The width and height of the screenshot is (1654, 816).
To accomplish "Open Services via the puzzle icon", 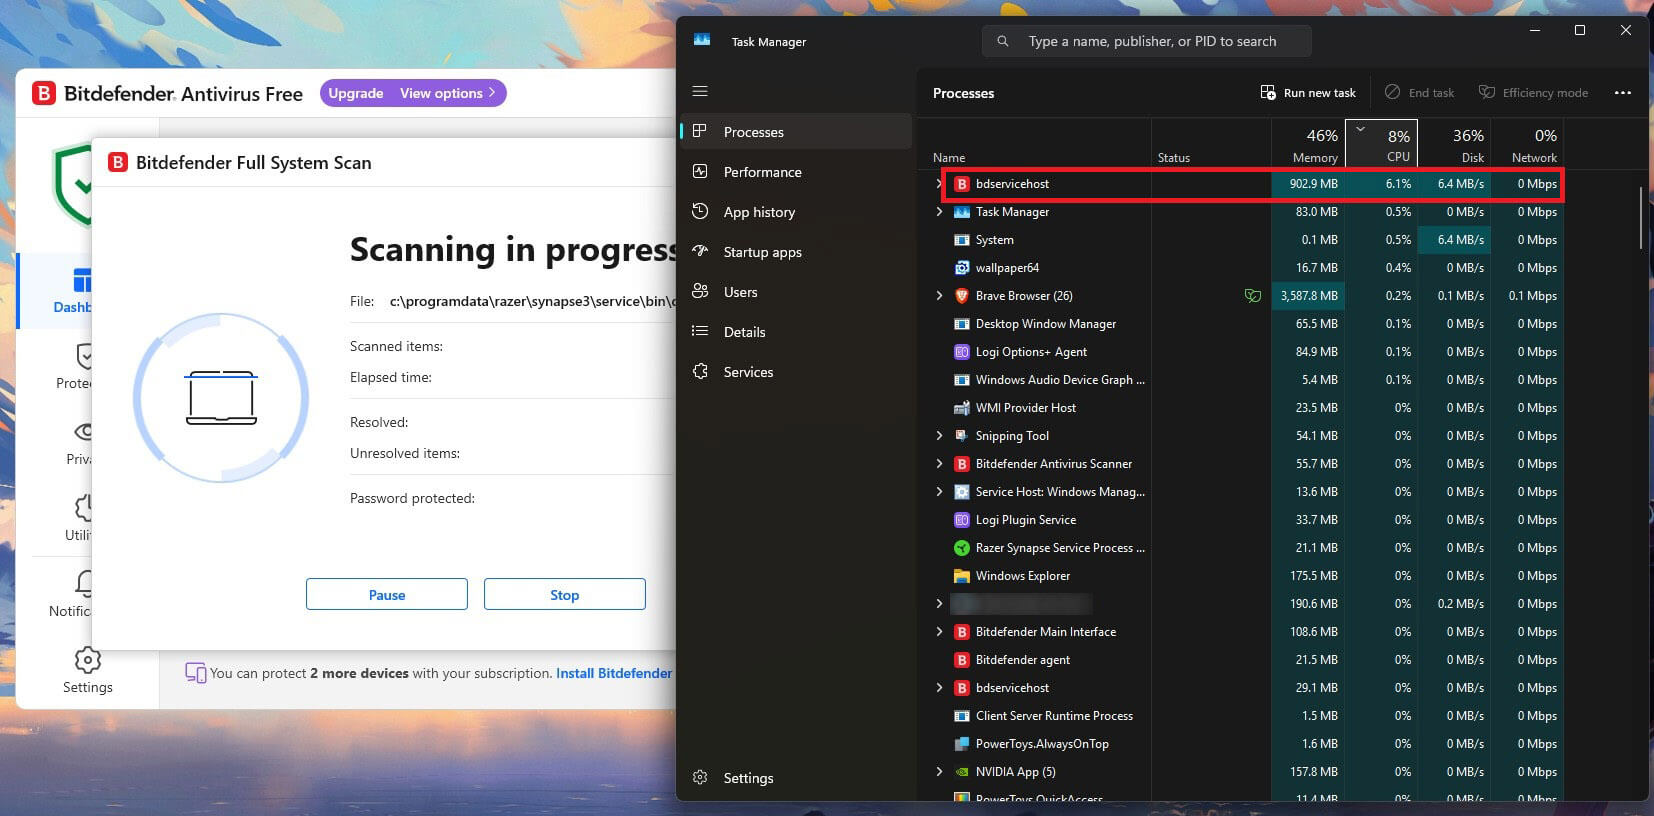I will click(700, 371).
